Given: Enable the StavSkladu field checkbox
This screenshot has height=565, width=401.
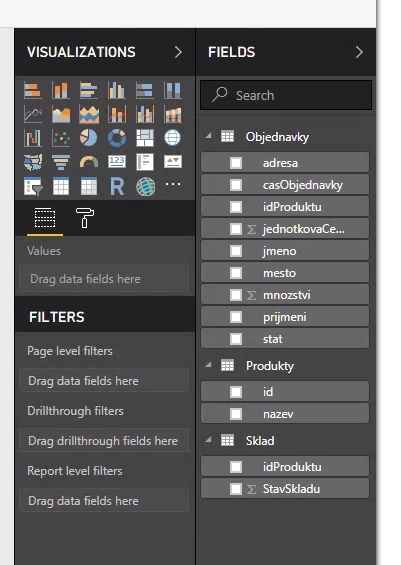Looking at the screenshot, I should (236, 489).
